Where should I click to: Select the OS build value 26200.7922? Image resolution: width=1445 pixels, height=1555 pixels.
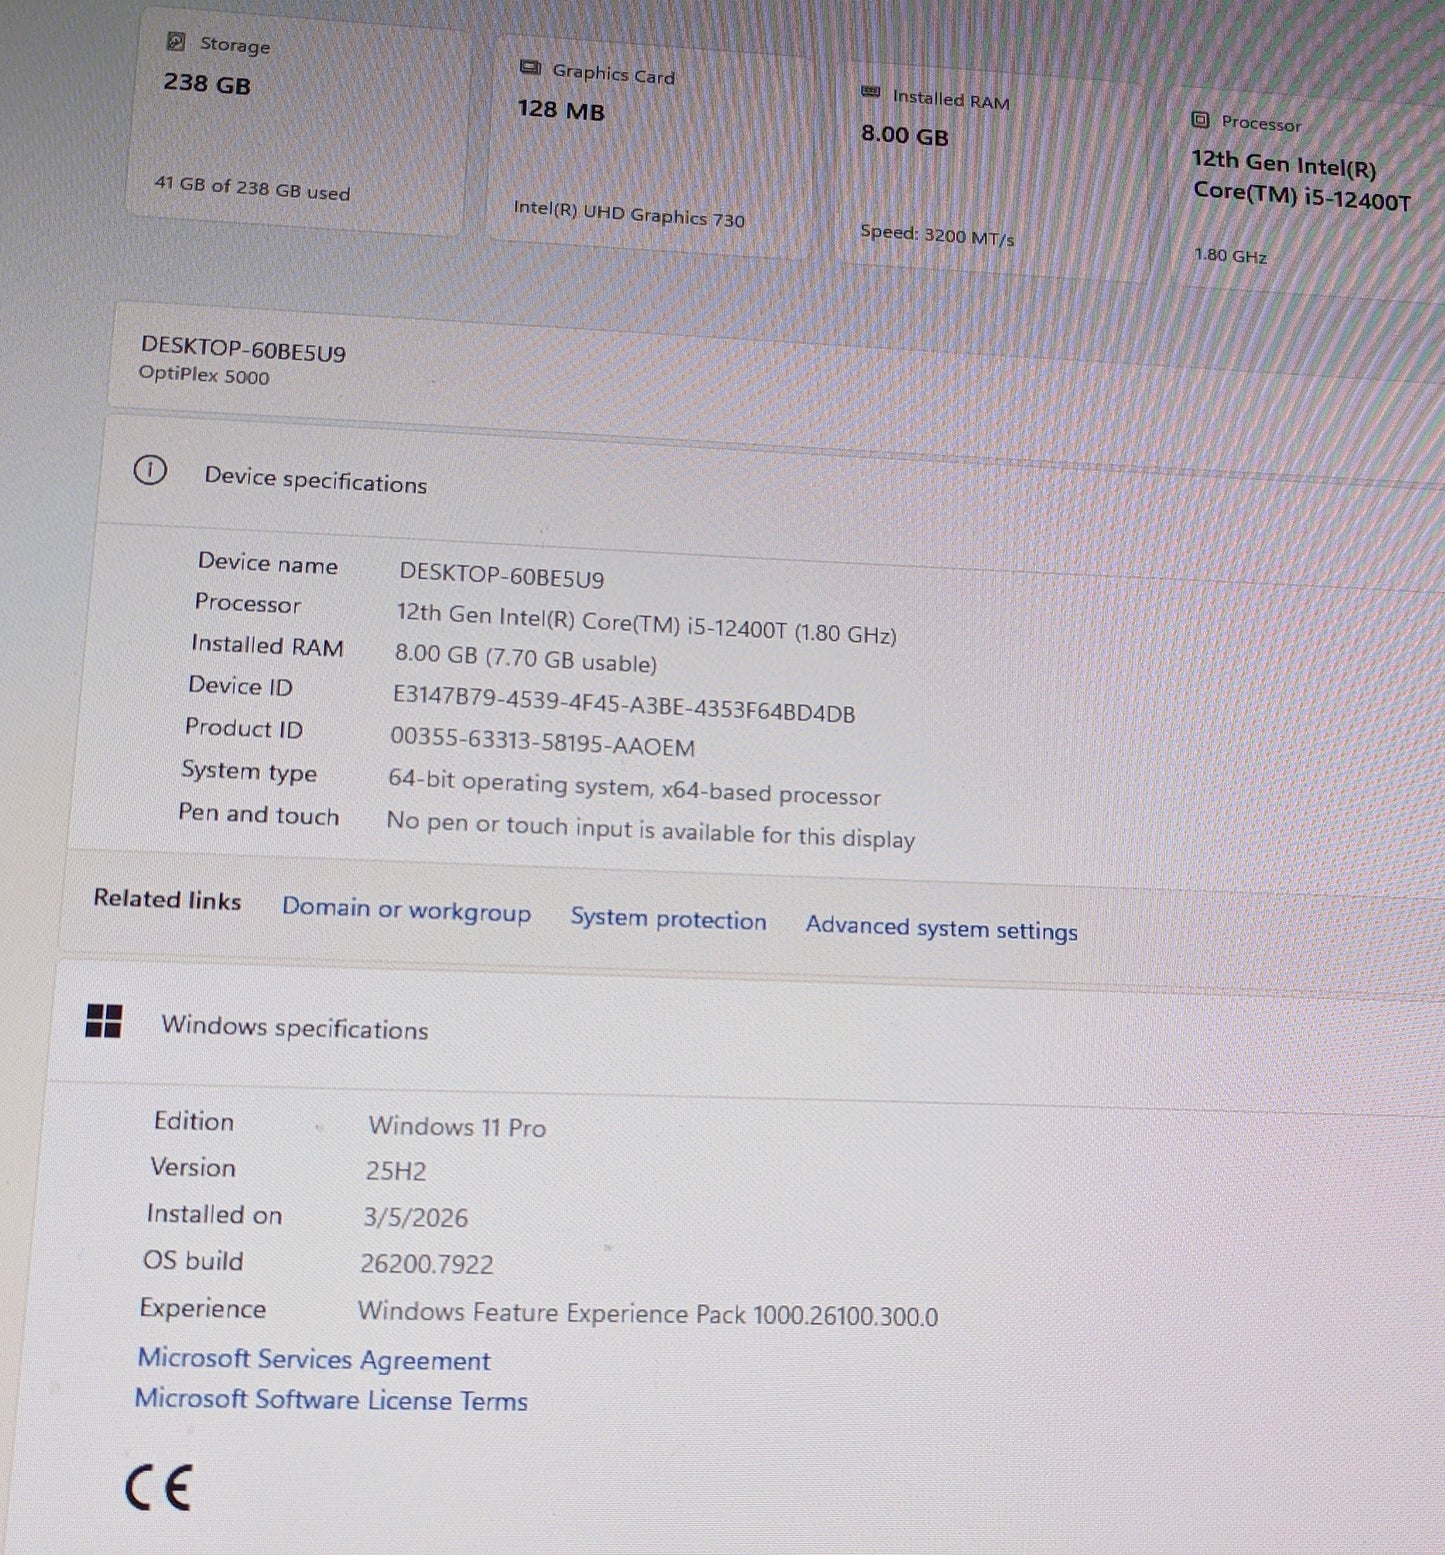427,1264
